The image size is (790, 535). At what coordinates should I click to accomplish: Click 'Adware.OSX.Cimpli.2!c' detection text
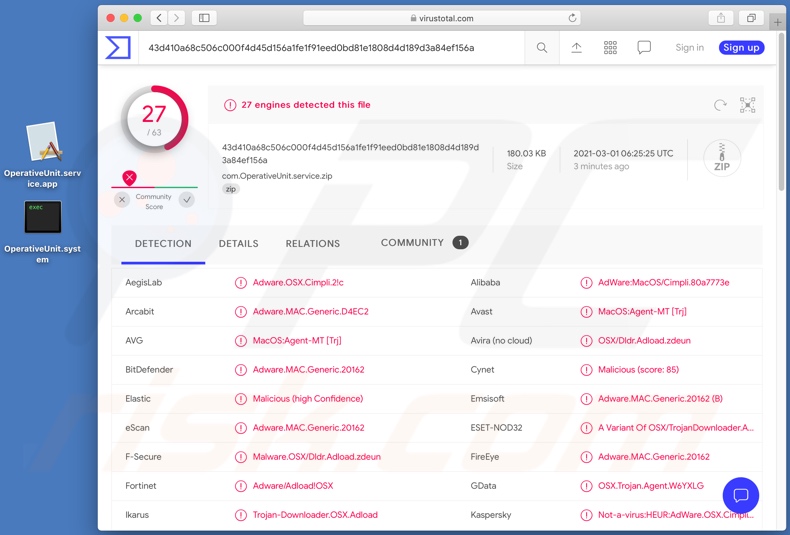[x=298, y=283]
